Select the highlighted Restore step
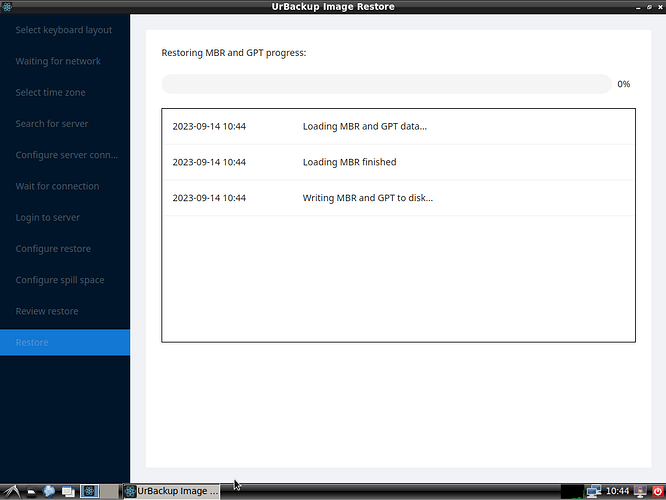The width and height of the screenshot is (666, 500). (x=65, y=342)
